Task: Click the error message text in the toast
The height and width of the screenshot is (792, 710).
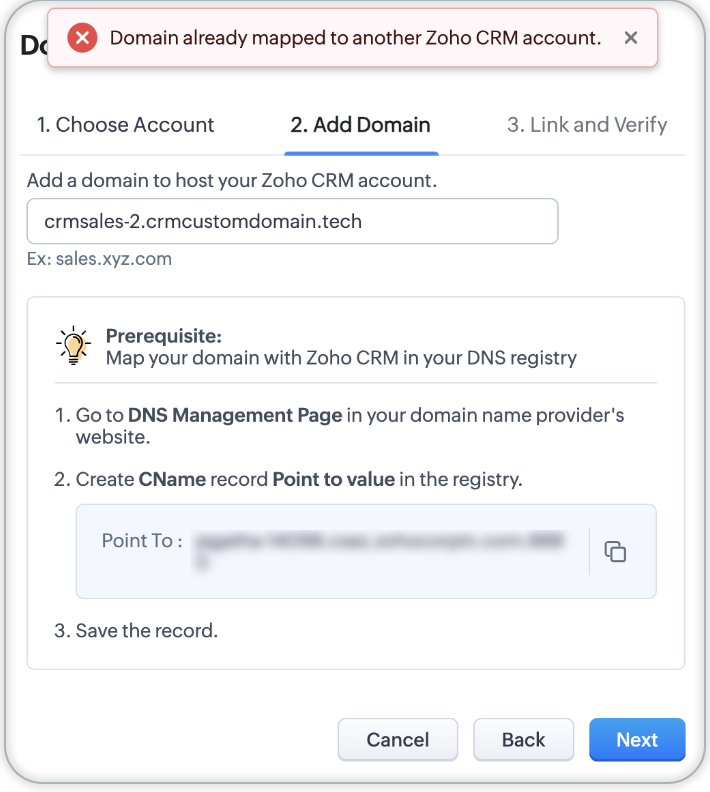Action: 355,38
